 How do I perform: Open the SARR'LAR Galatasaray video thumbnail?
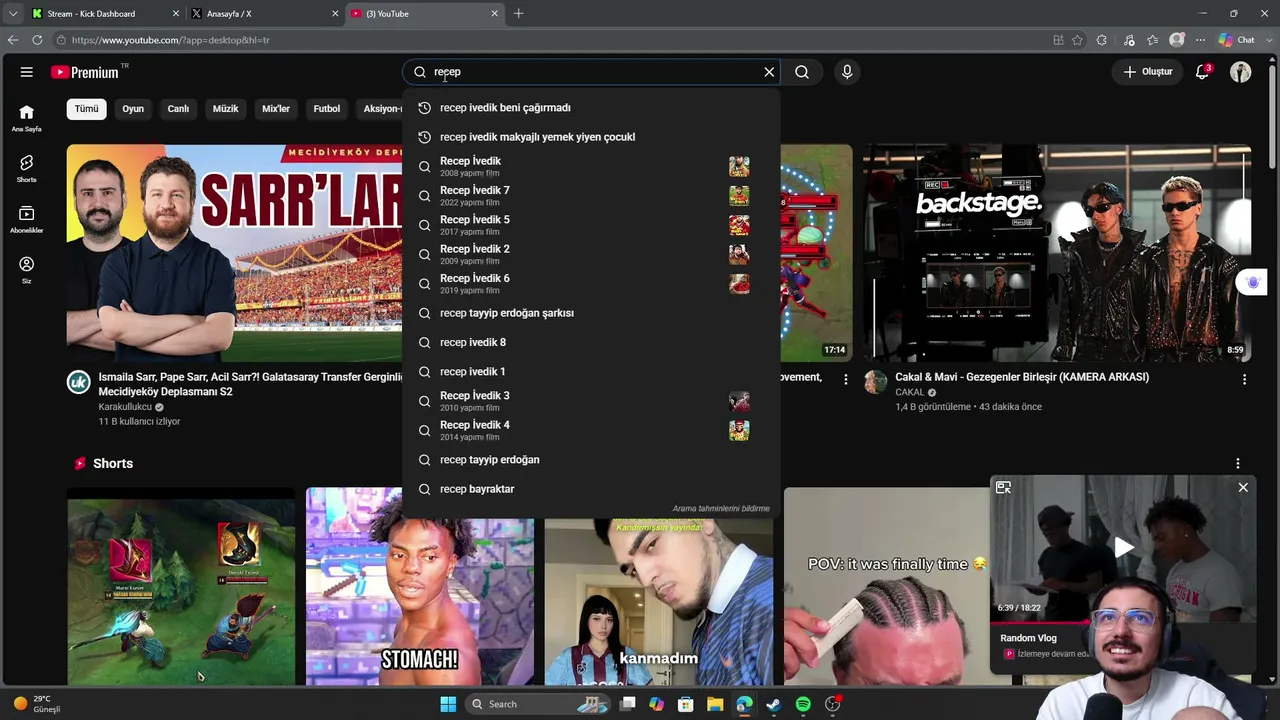coord(234,253)
